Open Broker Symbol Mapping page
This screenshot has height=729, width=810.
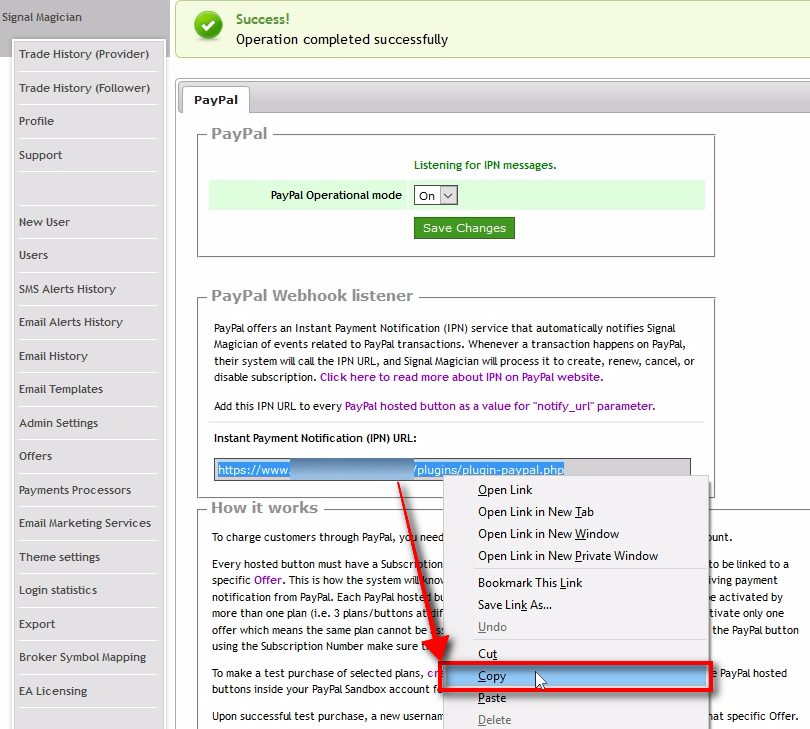pyautogui.click(x=82, y=657)
